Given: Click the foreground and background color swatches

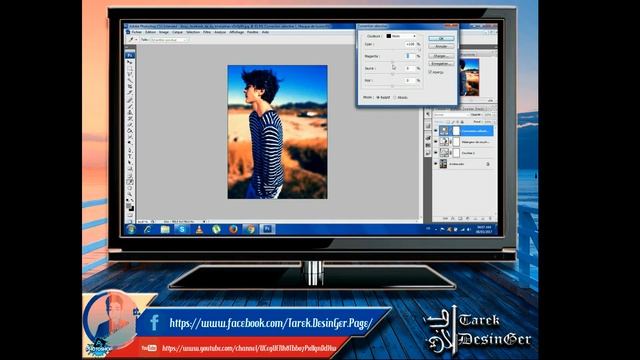Looking at the screenshot, I should [130, 206].
